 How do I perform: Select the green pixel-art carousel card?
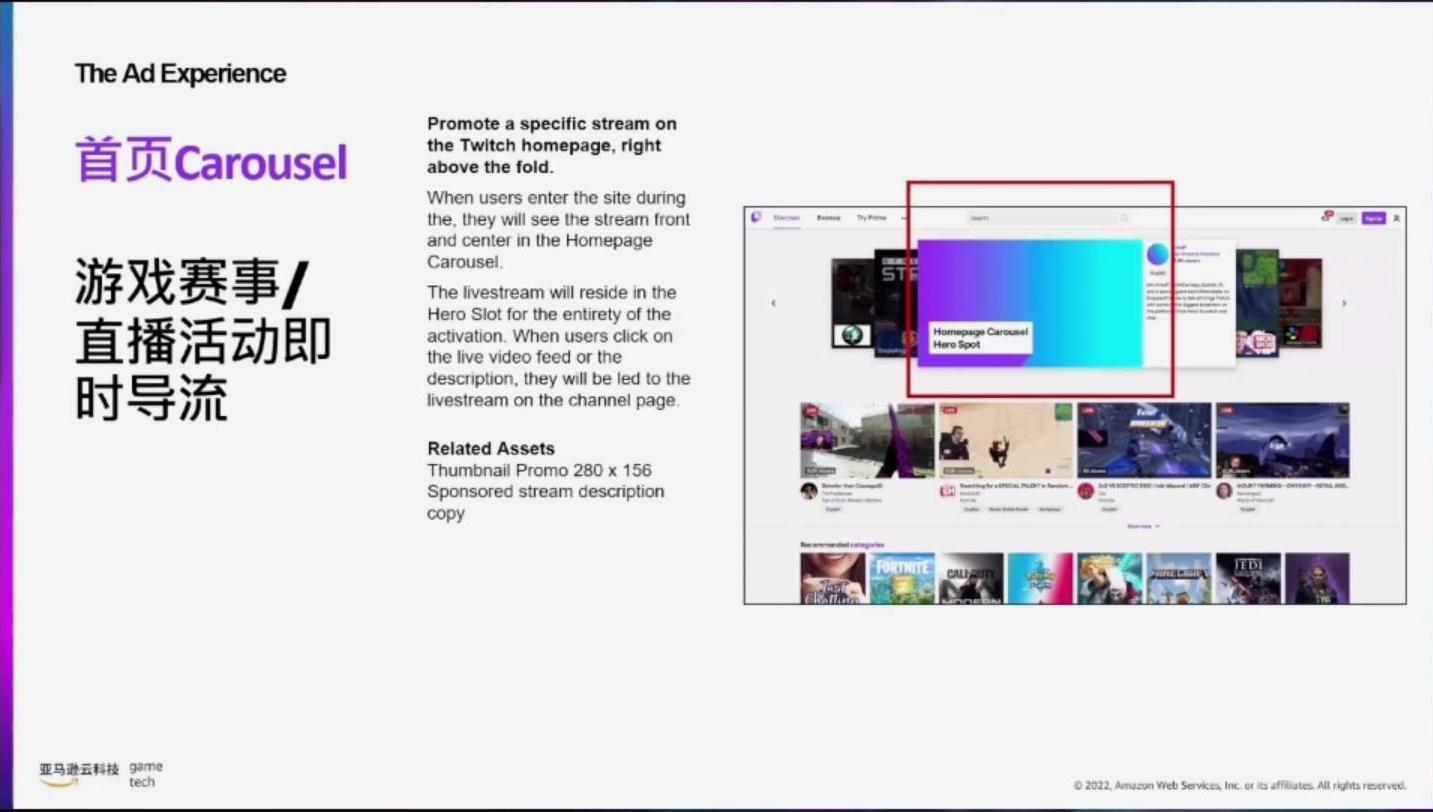click(x=1257, y=303)
